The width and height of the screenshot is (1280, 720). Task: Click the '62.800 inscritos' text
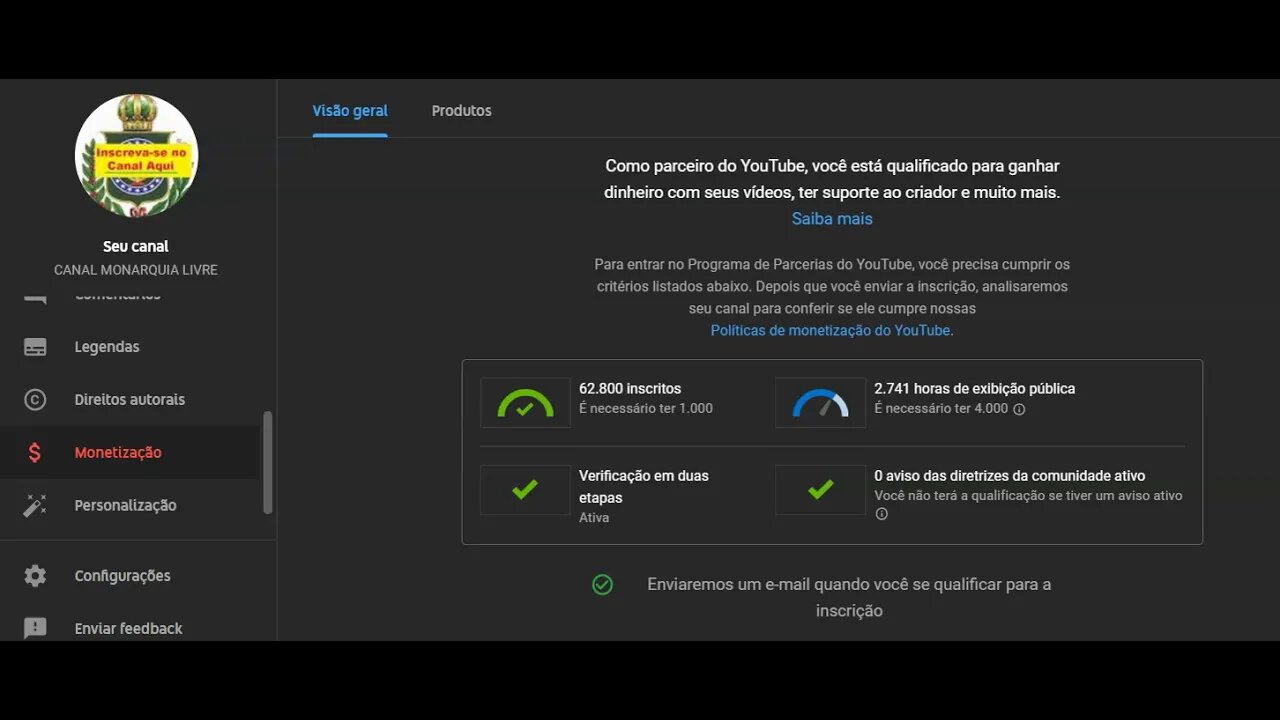pos(630,388)
